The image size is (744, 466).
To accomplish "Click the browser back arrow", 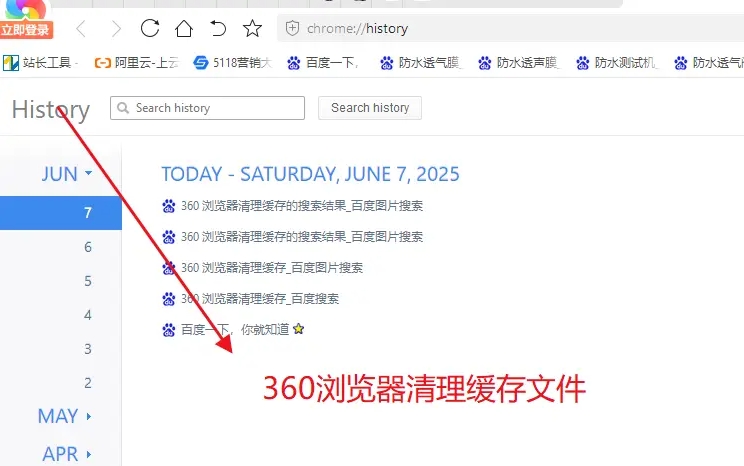I will pyautogui.click(x=81, y=29).
